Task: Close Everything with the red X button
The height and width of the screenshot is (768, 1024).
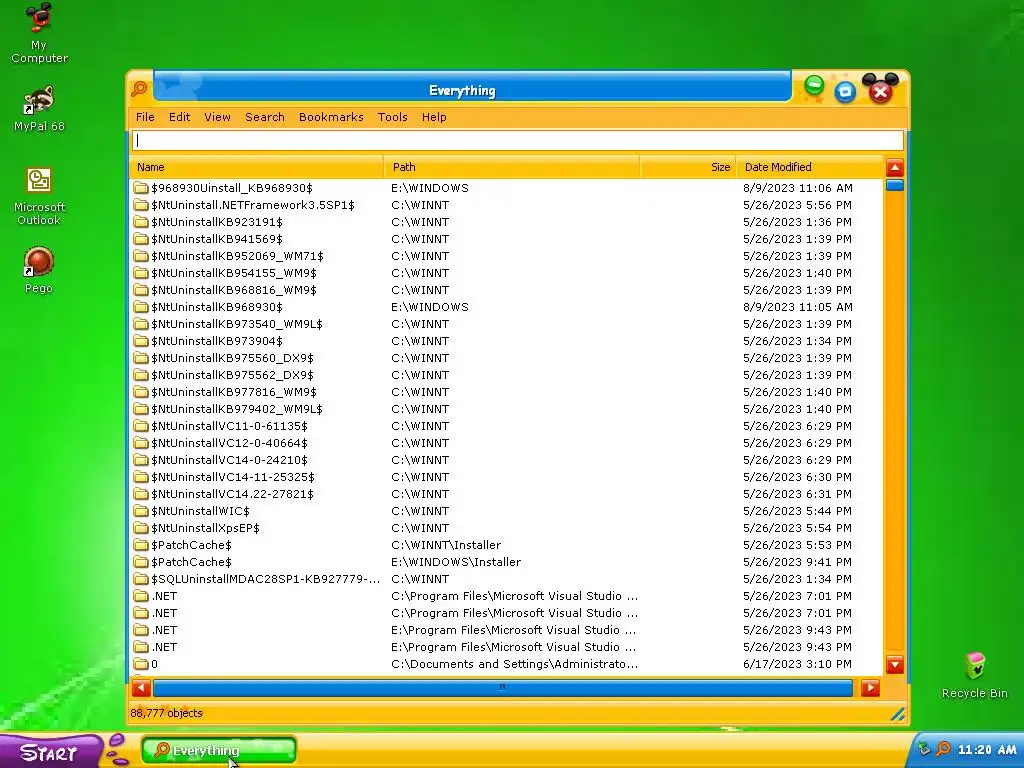Action: tap(880, 92)
